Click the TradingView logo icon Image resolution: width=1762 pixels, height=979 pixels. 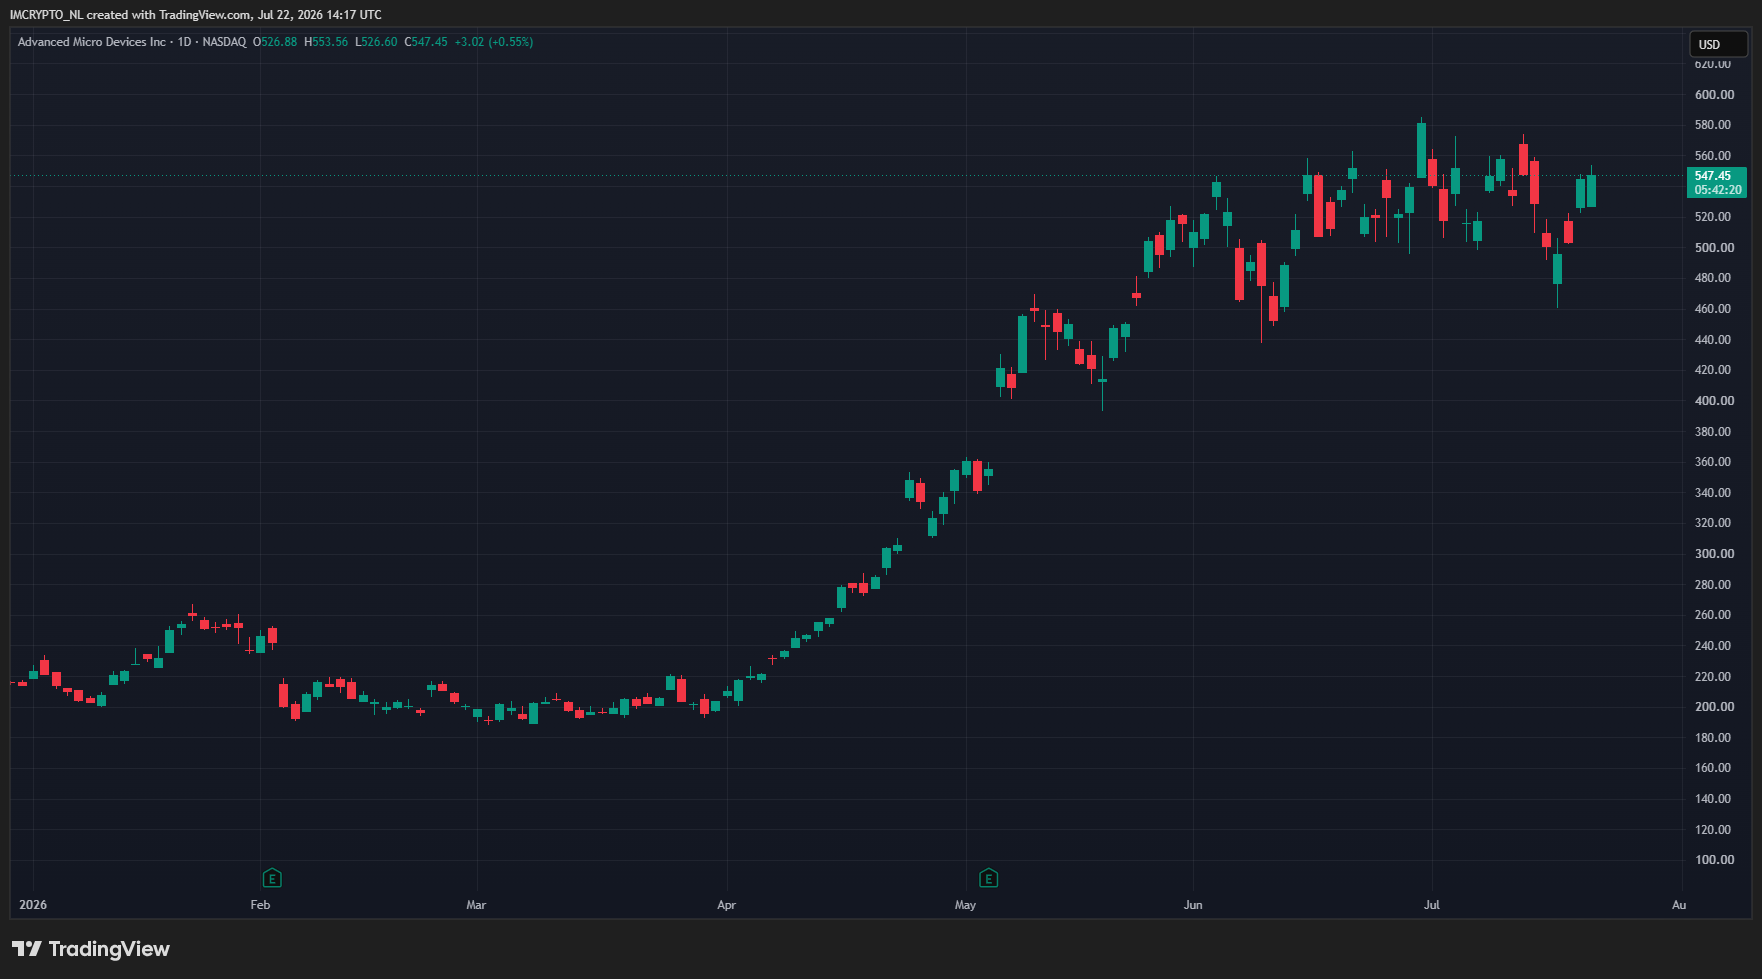[x=27, y=949]
